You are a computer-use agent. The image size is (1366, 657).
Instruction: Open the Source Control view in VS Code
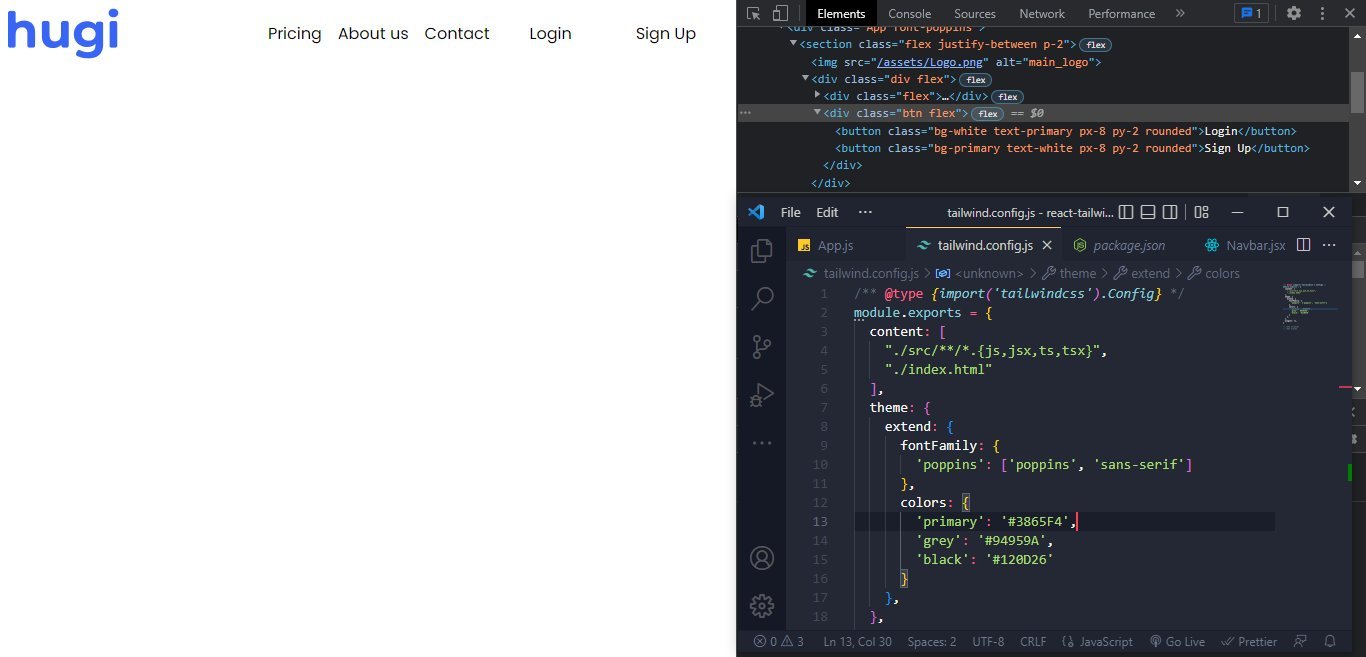(x=762, y=346)
